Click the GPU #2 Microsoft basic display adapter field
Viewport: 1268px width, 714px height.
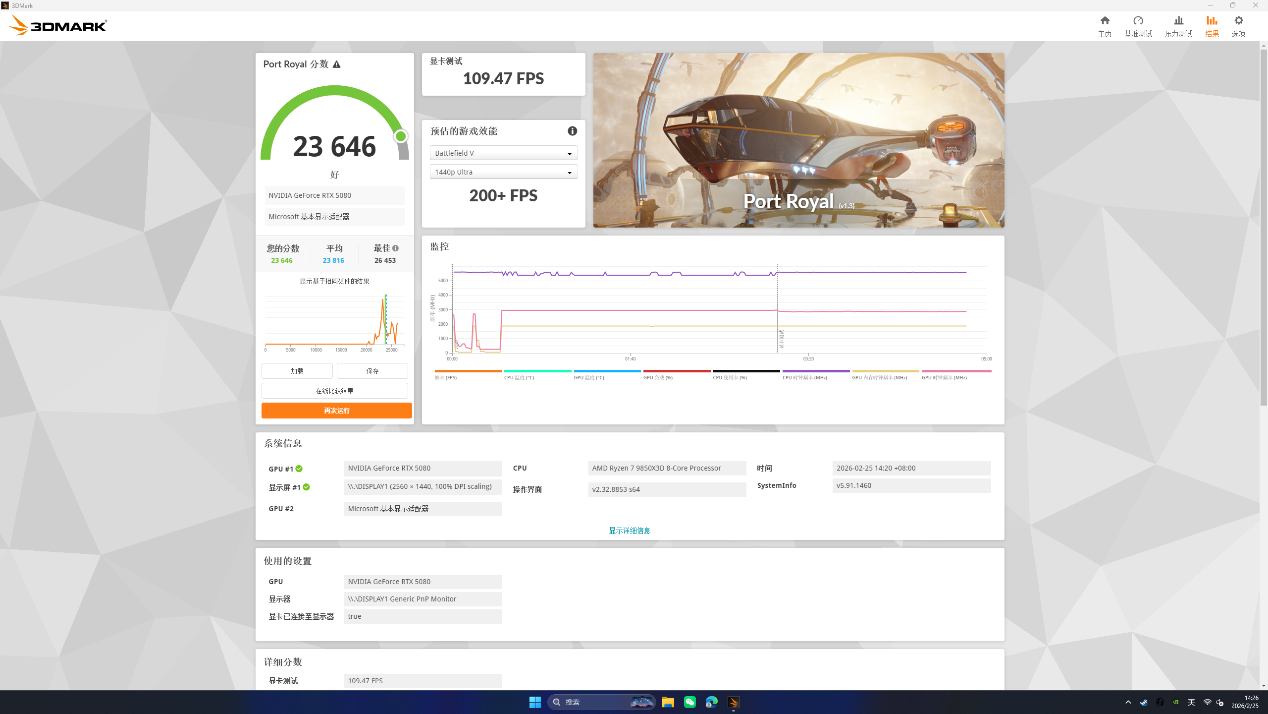tap(422, 509)
